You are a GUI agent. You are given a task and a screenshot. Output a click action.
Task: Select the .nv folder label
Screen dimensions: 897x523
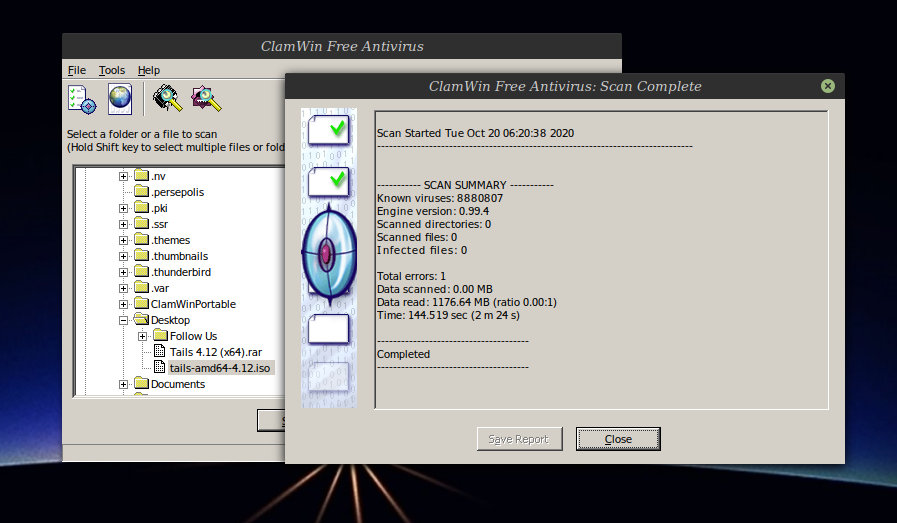point(158,176)
